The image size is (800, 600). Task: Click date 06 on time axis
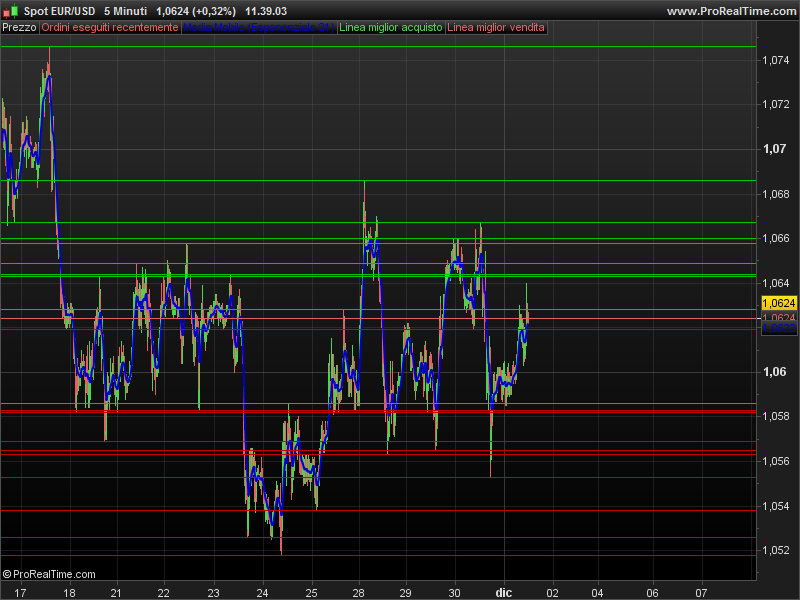click(653, 593)
